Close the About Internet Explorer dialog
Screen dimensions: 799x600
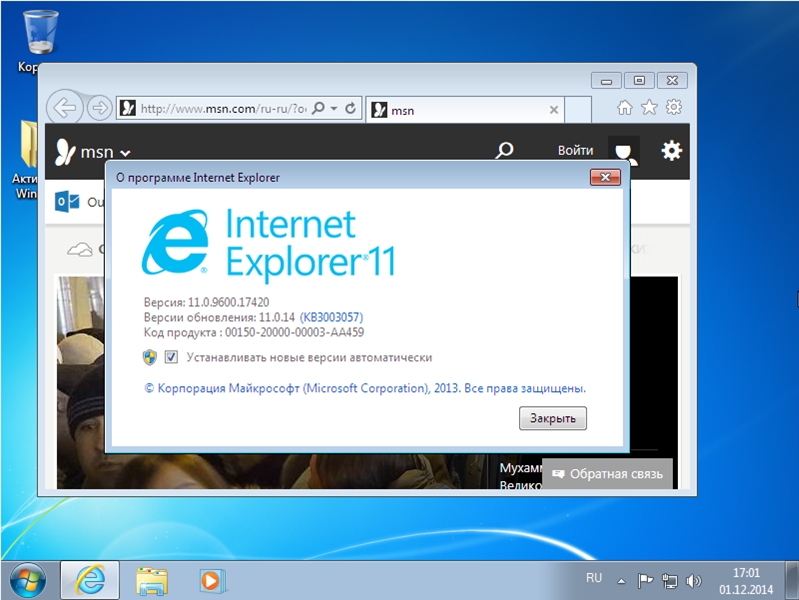[605, 177]
